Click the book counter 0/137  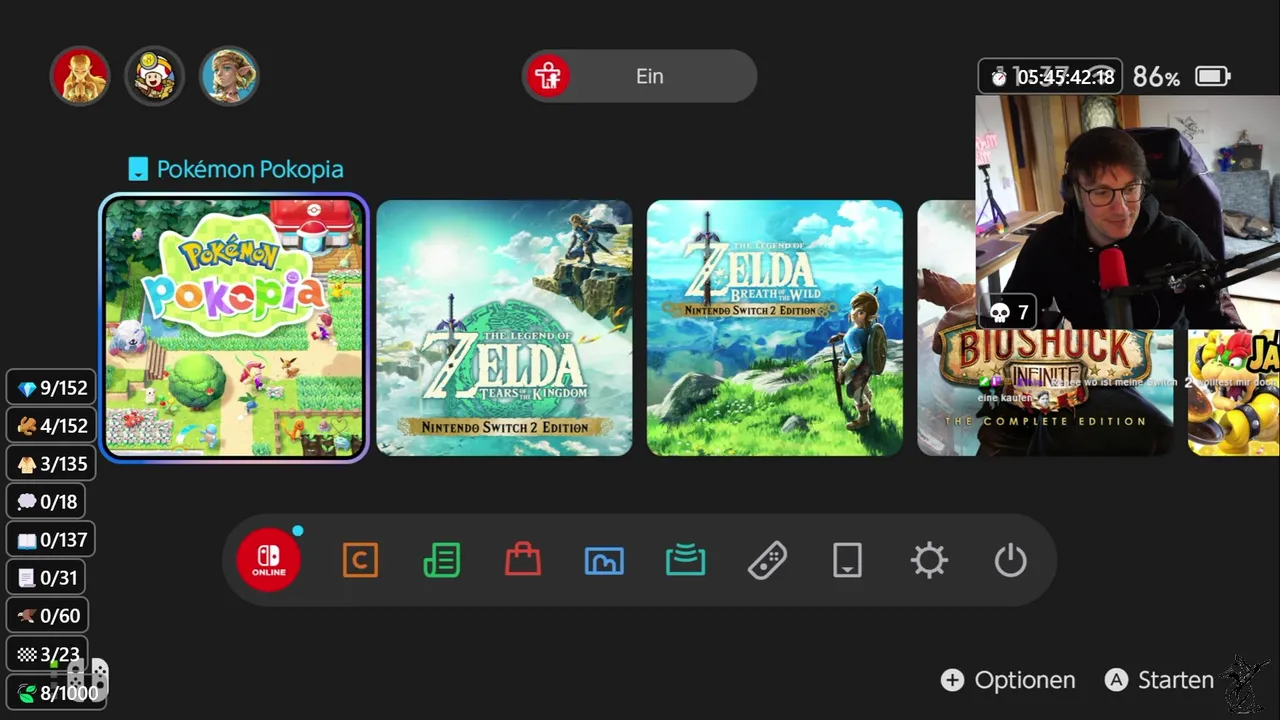(x=51, y=540)
